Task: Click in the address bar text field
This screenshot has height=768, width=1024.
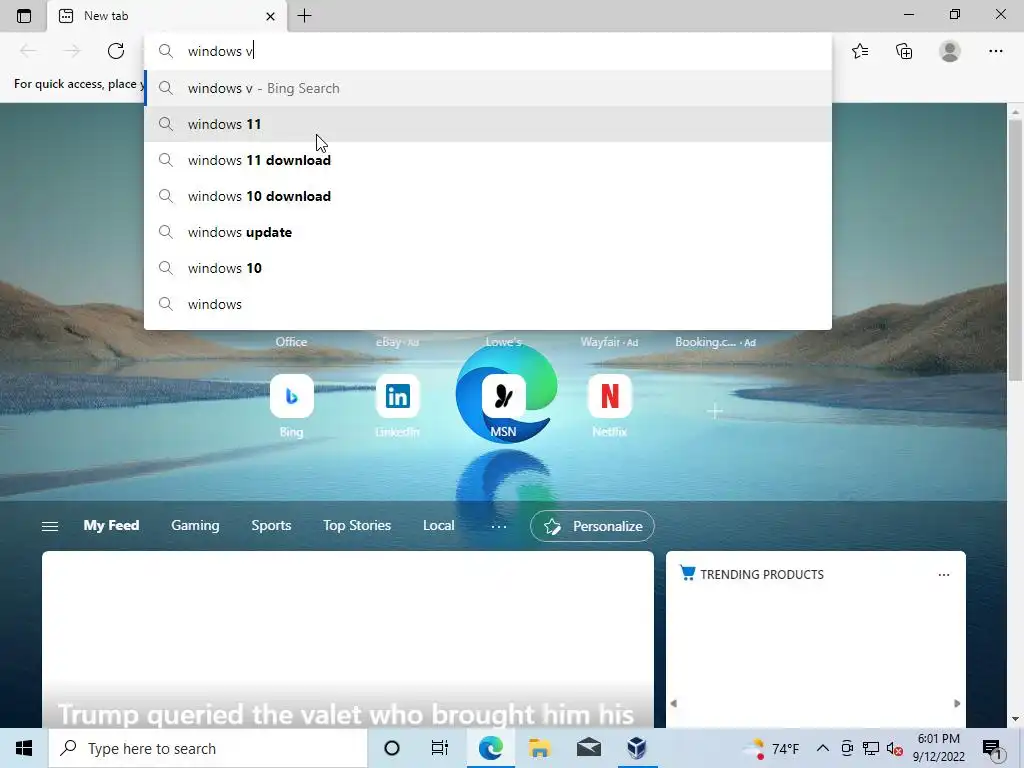Action: pos(488,51)
